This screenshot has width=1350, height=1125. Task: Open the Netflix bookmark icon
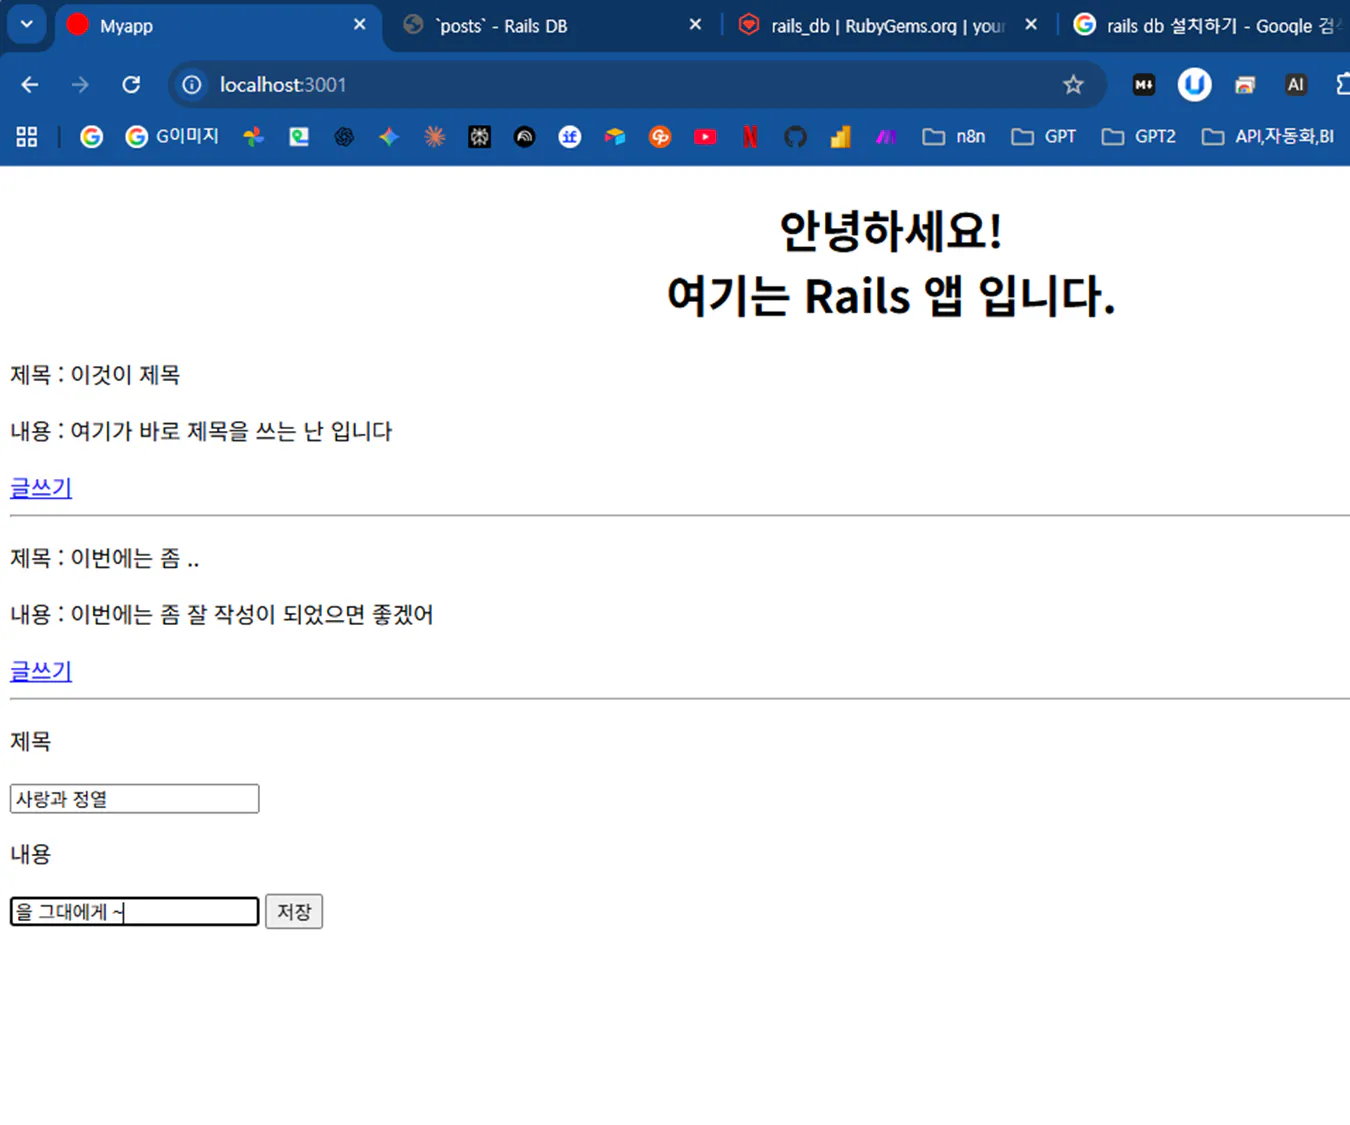click(749, 137)
